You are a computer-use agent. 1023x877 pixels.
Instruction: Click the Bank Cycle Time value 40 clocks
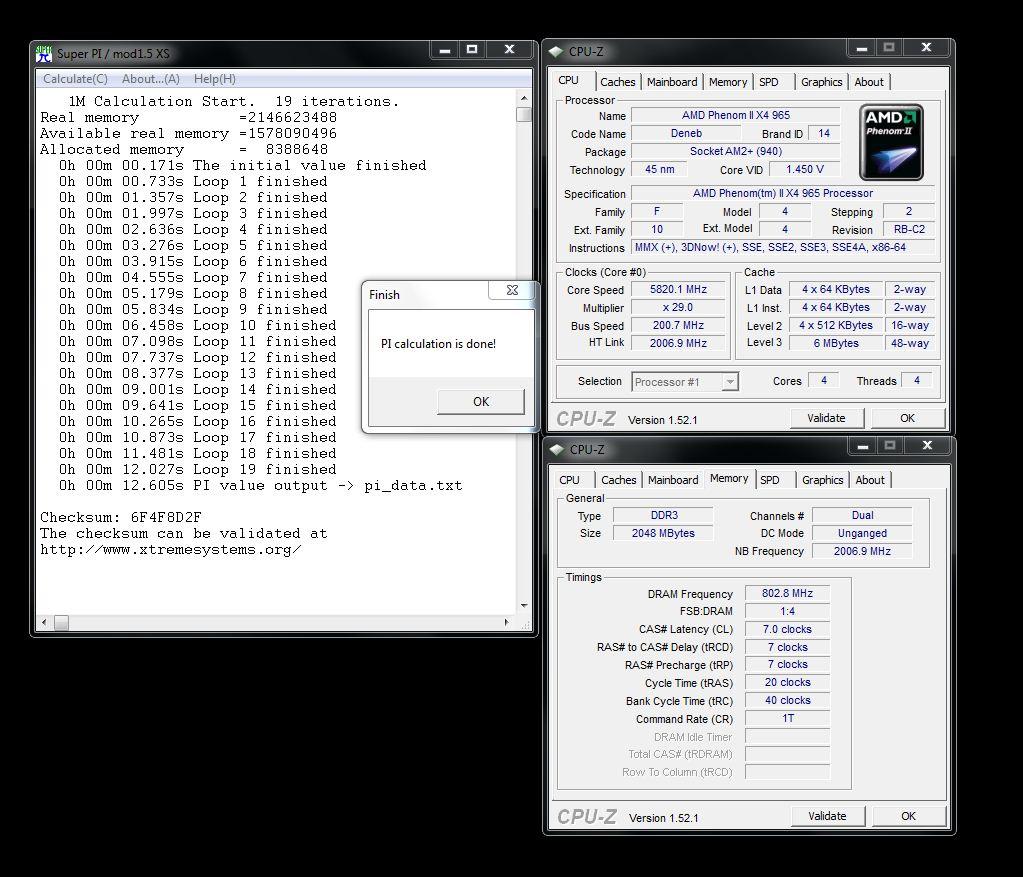pos(787,700)
